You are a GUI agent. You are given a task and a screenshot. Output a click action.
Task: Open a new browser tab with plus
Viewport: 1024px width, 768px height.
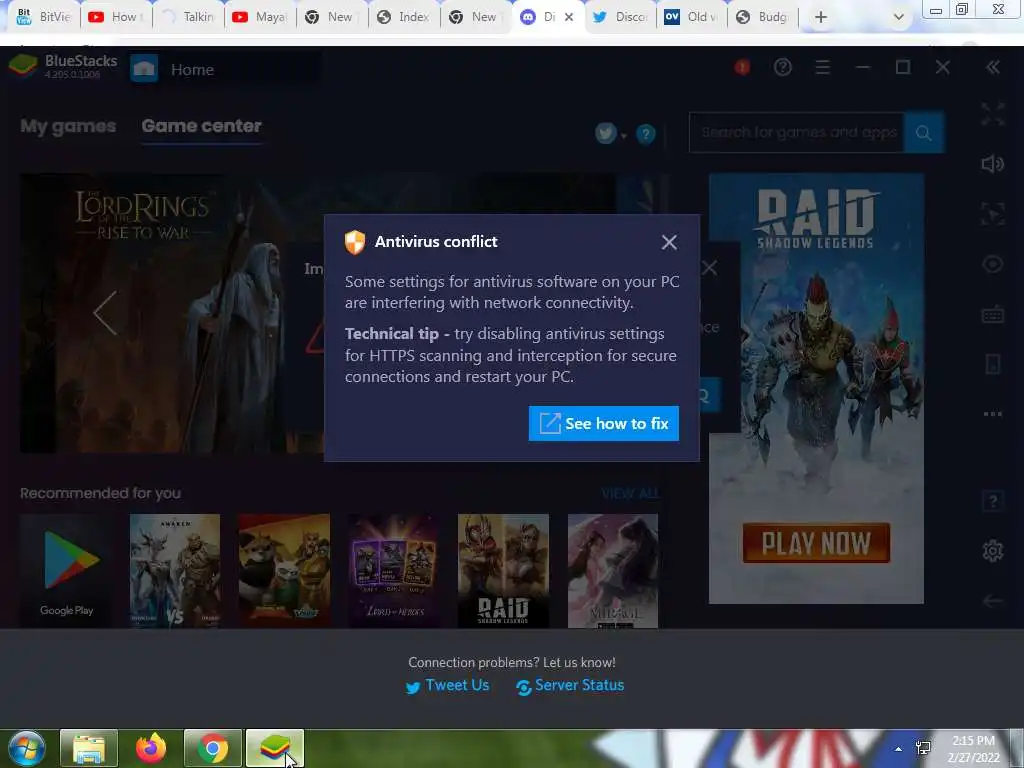[x=821, y=17]
